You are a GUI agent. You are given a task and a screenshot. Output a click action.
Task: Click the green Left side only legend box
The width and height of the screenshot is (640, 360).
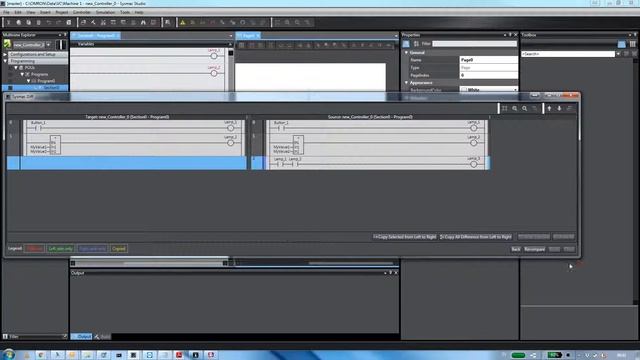tap(60, 249)
